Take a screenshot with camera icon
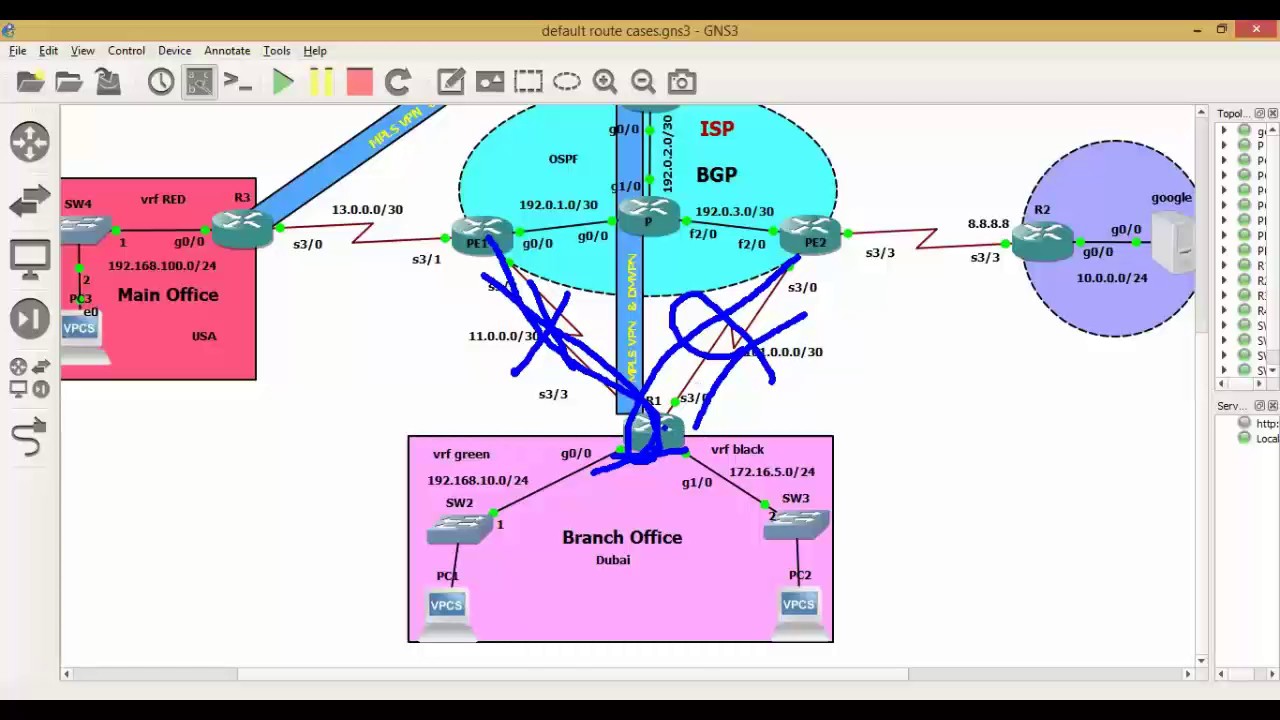The width and height of the screenshot is (1280, 720). 682,82
